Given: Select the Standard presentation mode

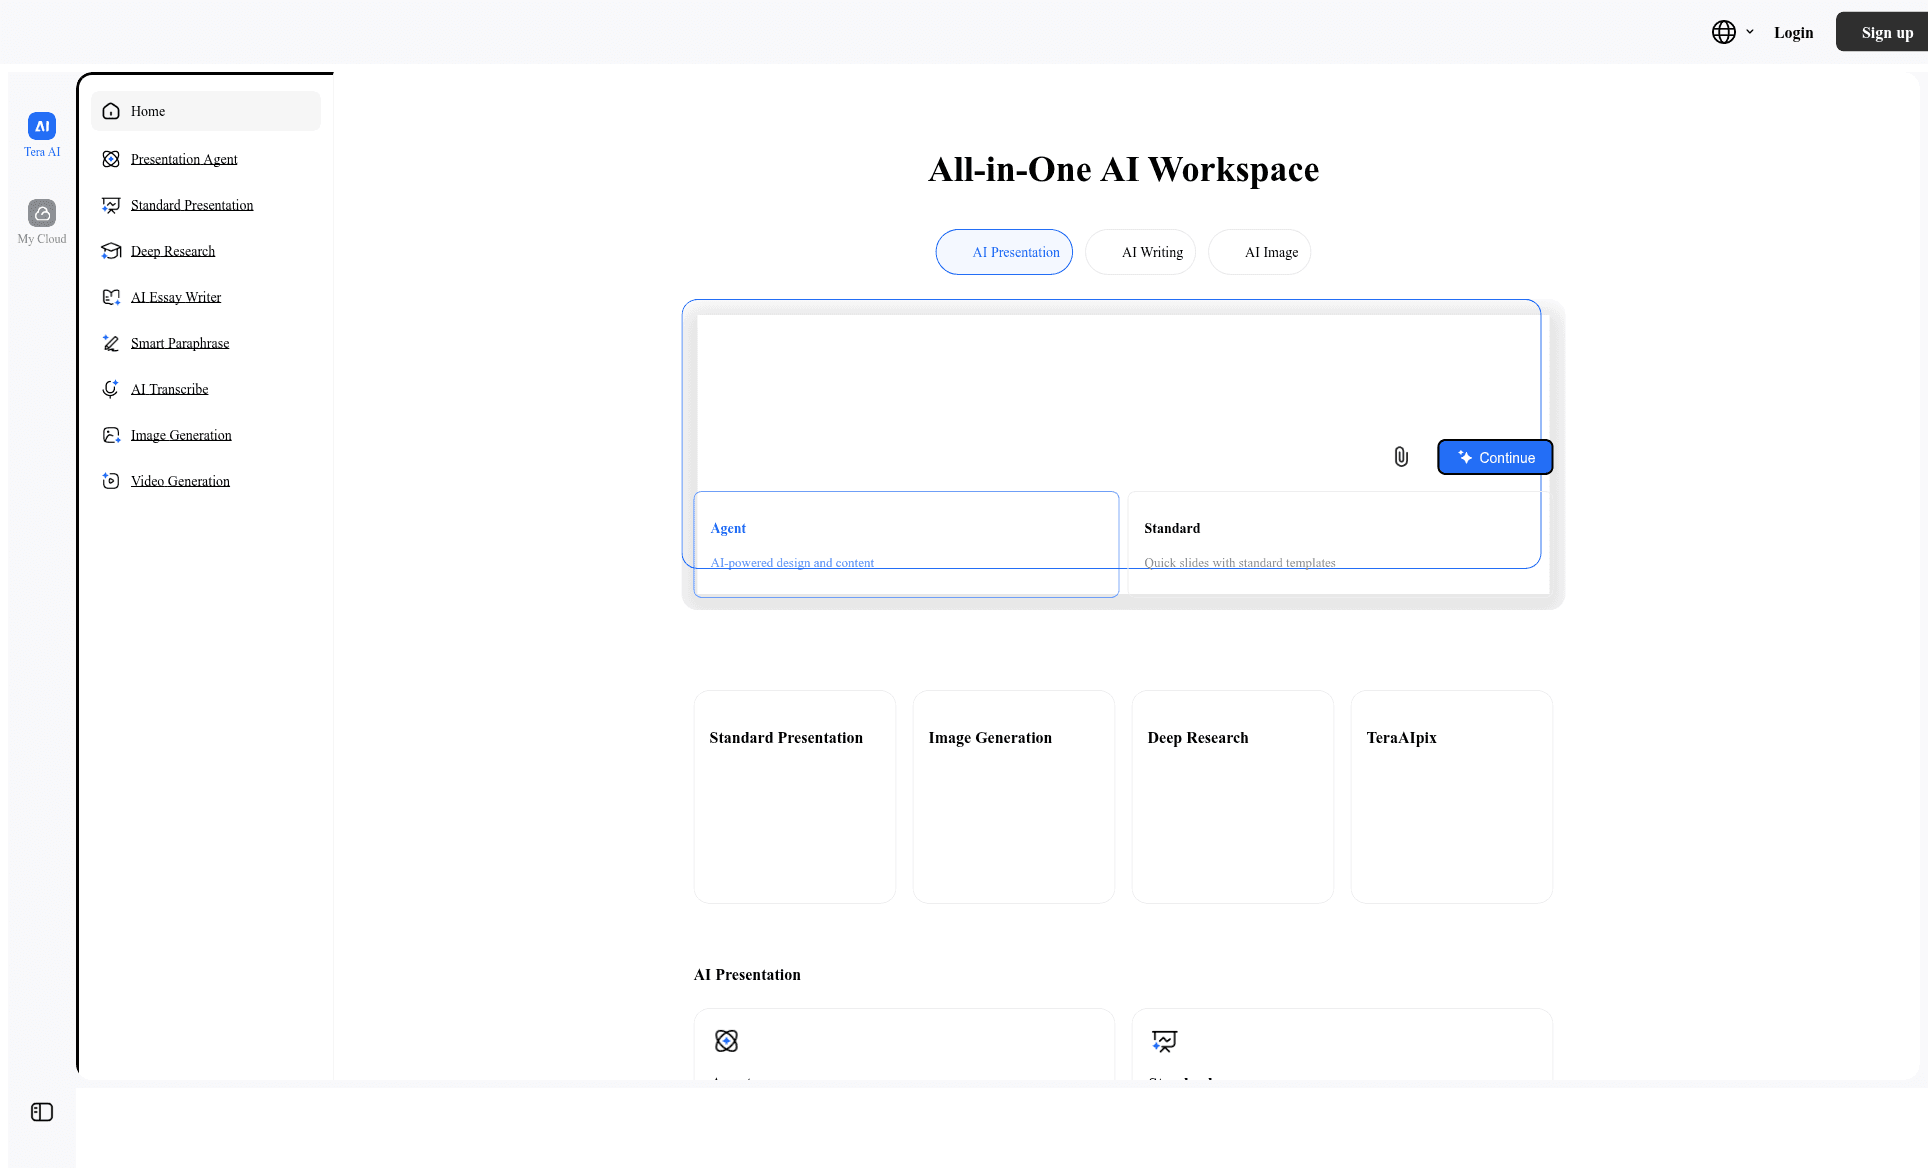Looking at the screenshot, I should pyautogui.click(x=1338, y=543).
